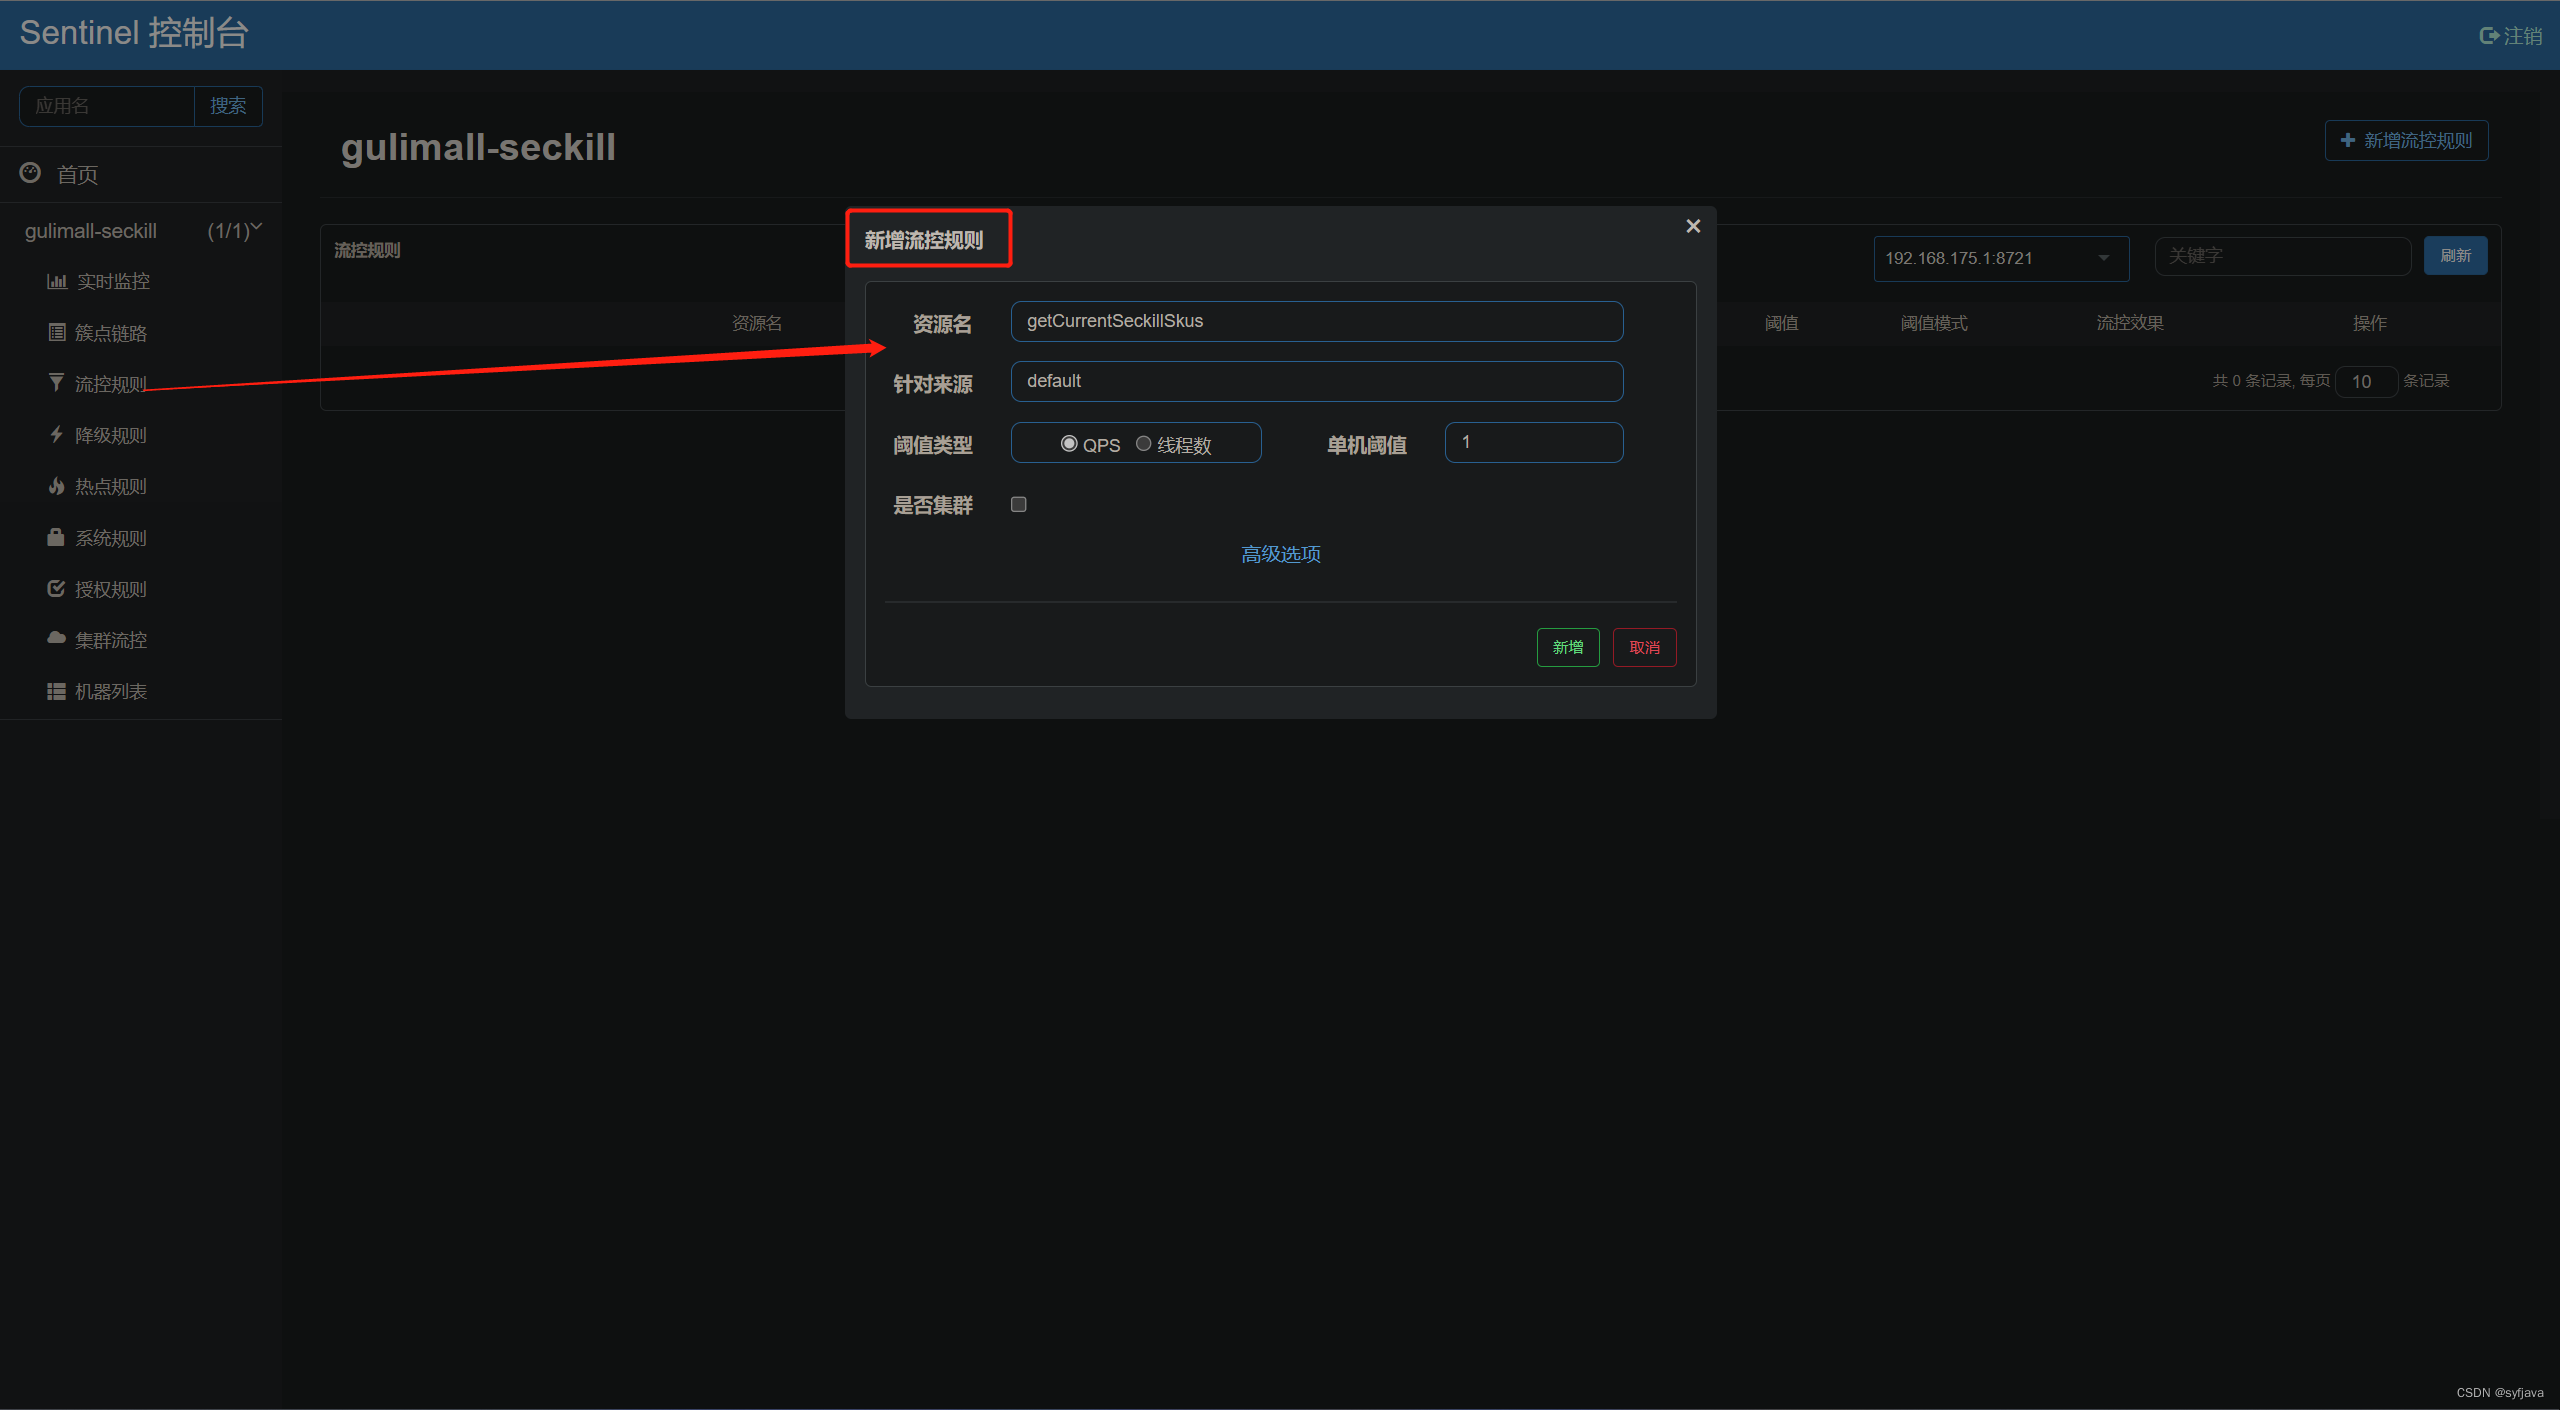Focus the 资源名 input field
Viewport: 2560px width, 1410px height.
tap(1316, 321)
